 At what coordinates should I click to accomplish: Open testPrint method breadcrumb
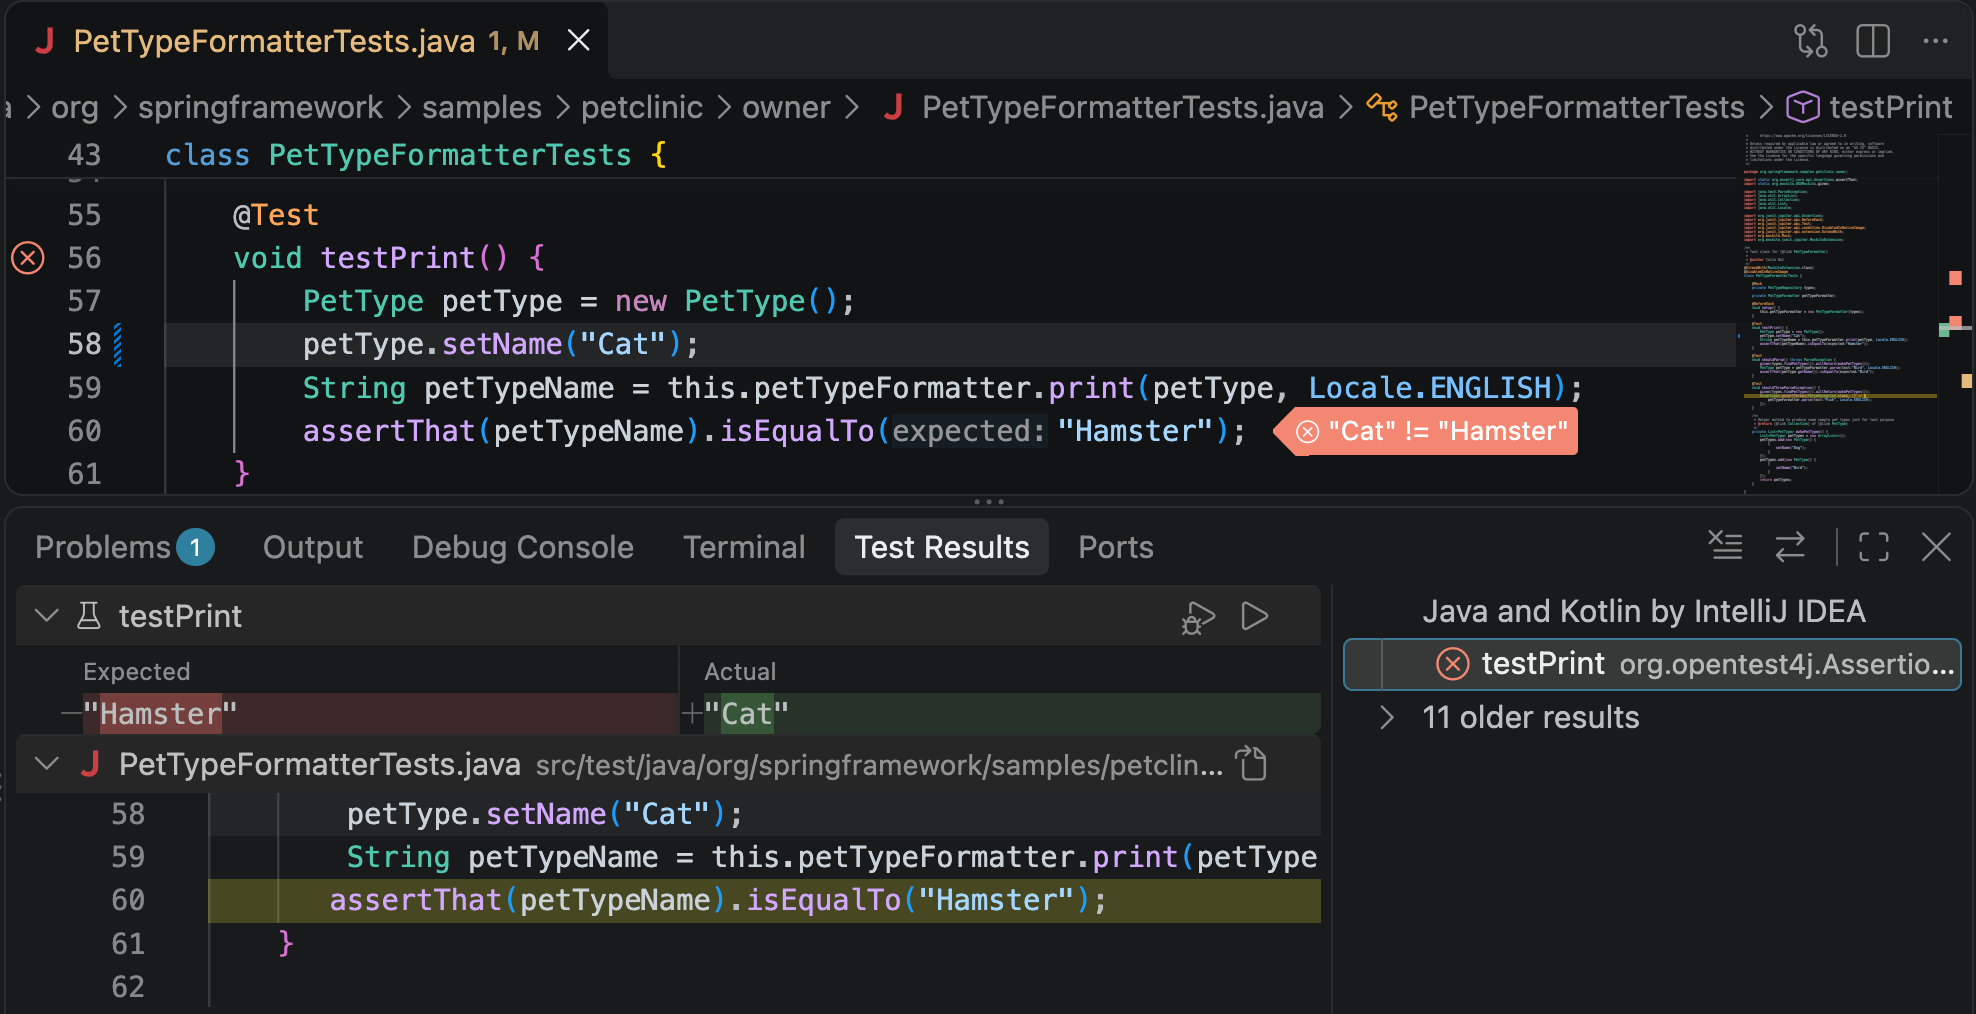(x=1871, y=107)
